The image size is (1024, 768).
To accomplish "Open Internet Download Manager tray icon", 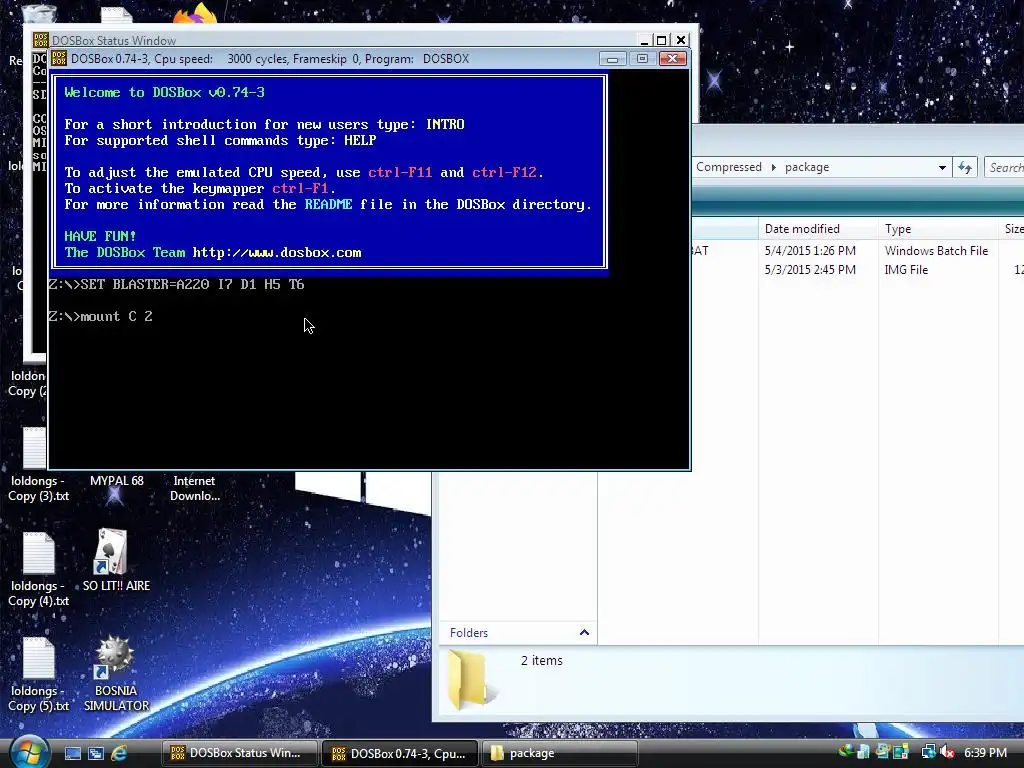I will click(x=846, y=752).
